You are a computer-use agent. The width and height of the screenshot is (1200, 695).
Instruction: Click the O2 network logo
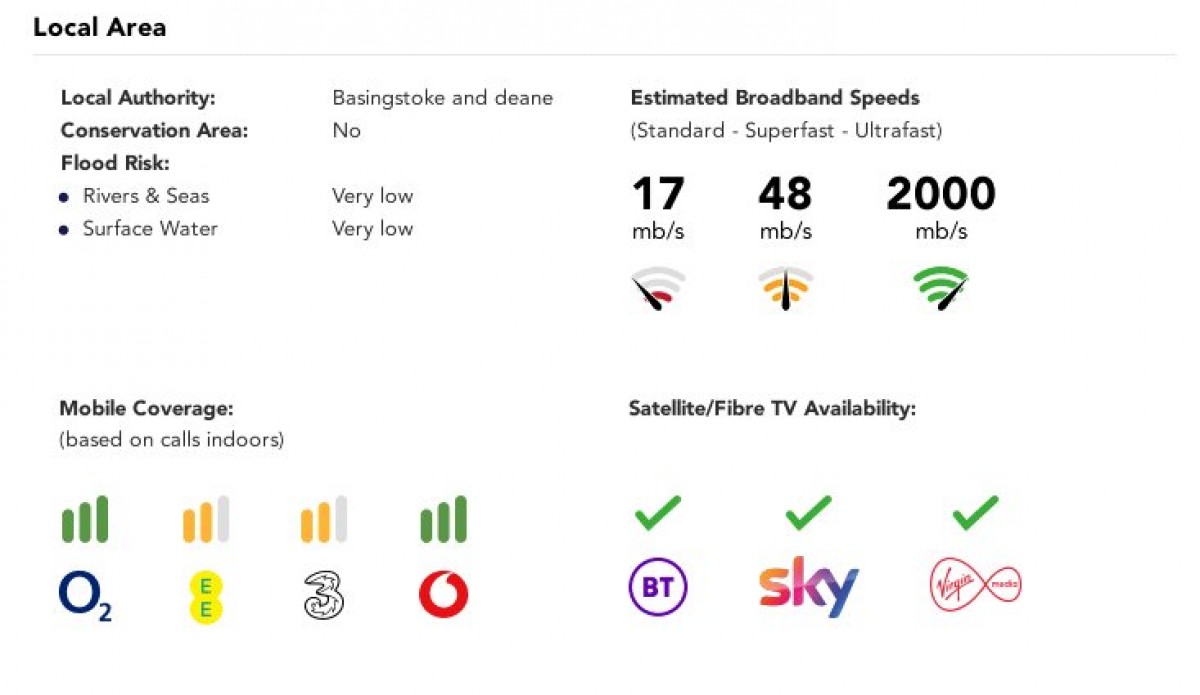[85, 596]
